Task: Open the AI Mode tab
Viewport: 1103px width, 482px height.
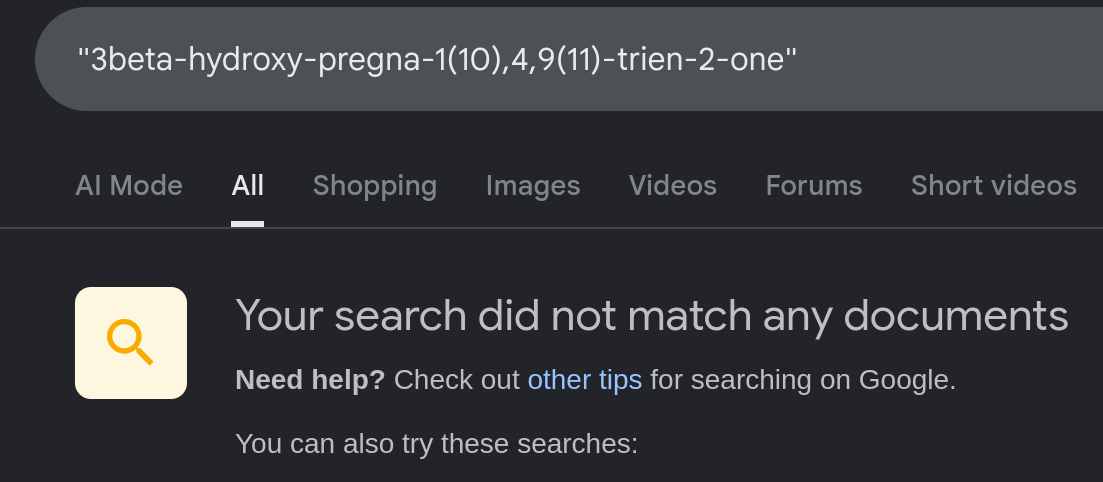Action: 129,186
